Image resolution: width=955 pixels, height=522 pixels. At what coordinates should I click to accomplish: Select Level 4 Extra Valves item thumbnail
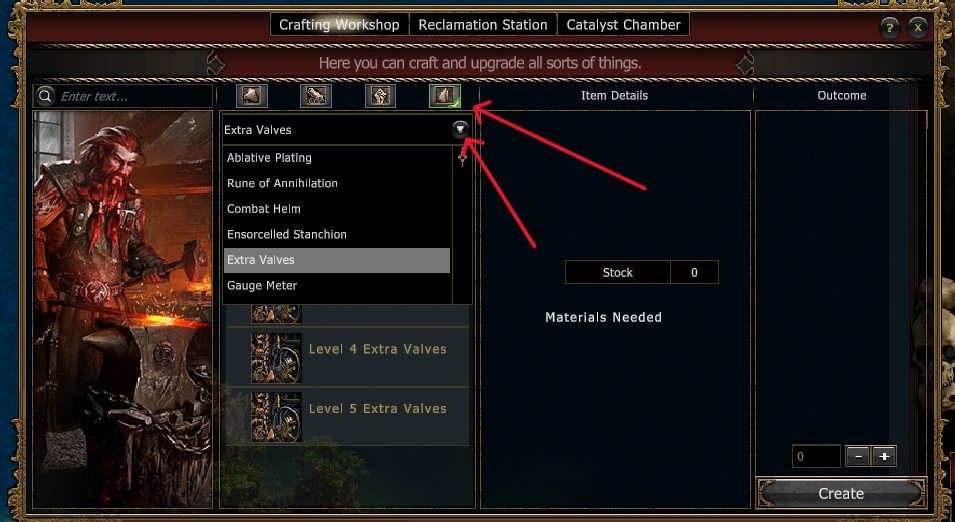tap(277, 358)
